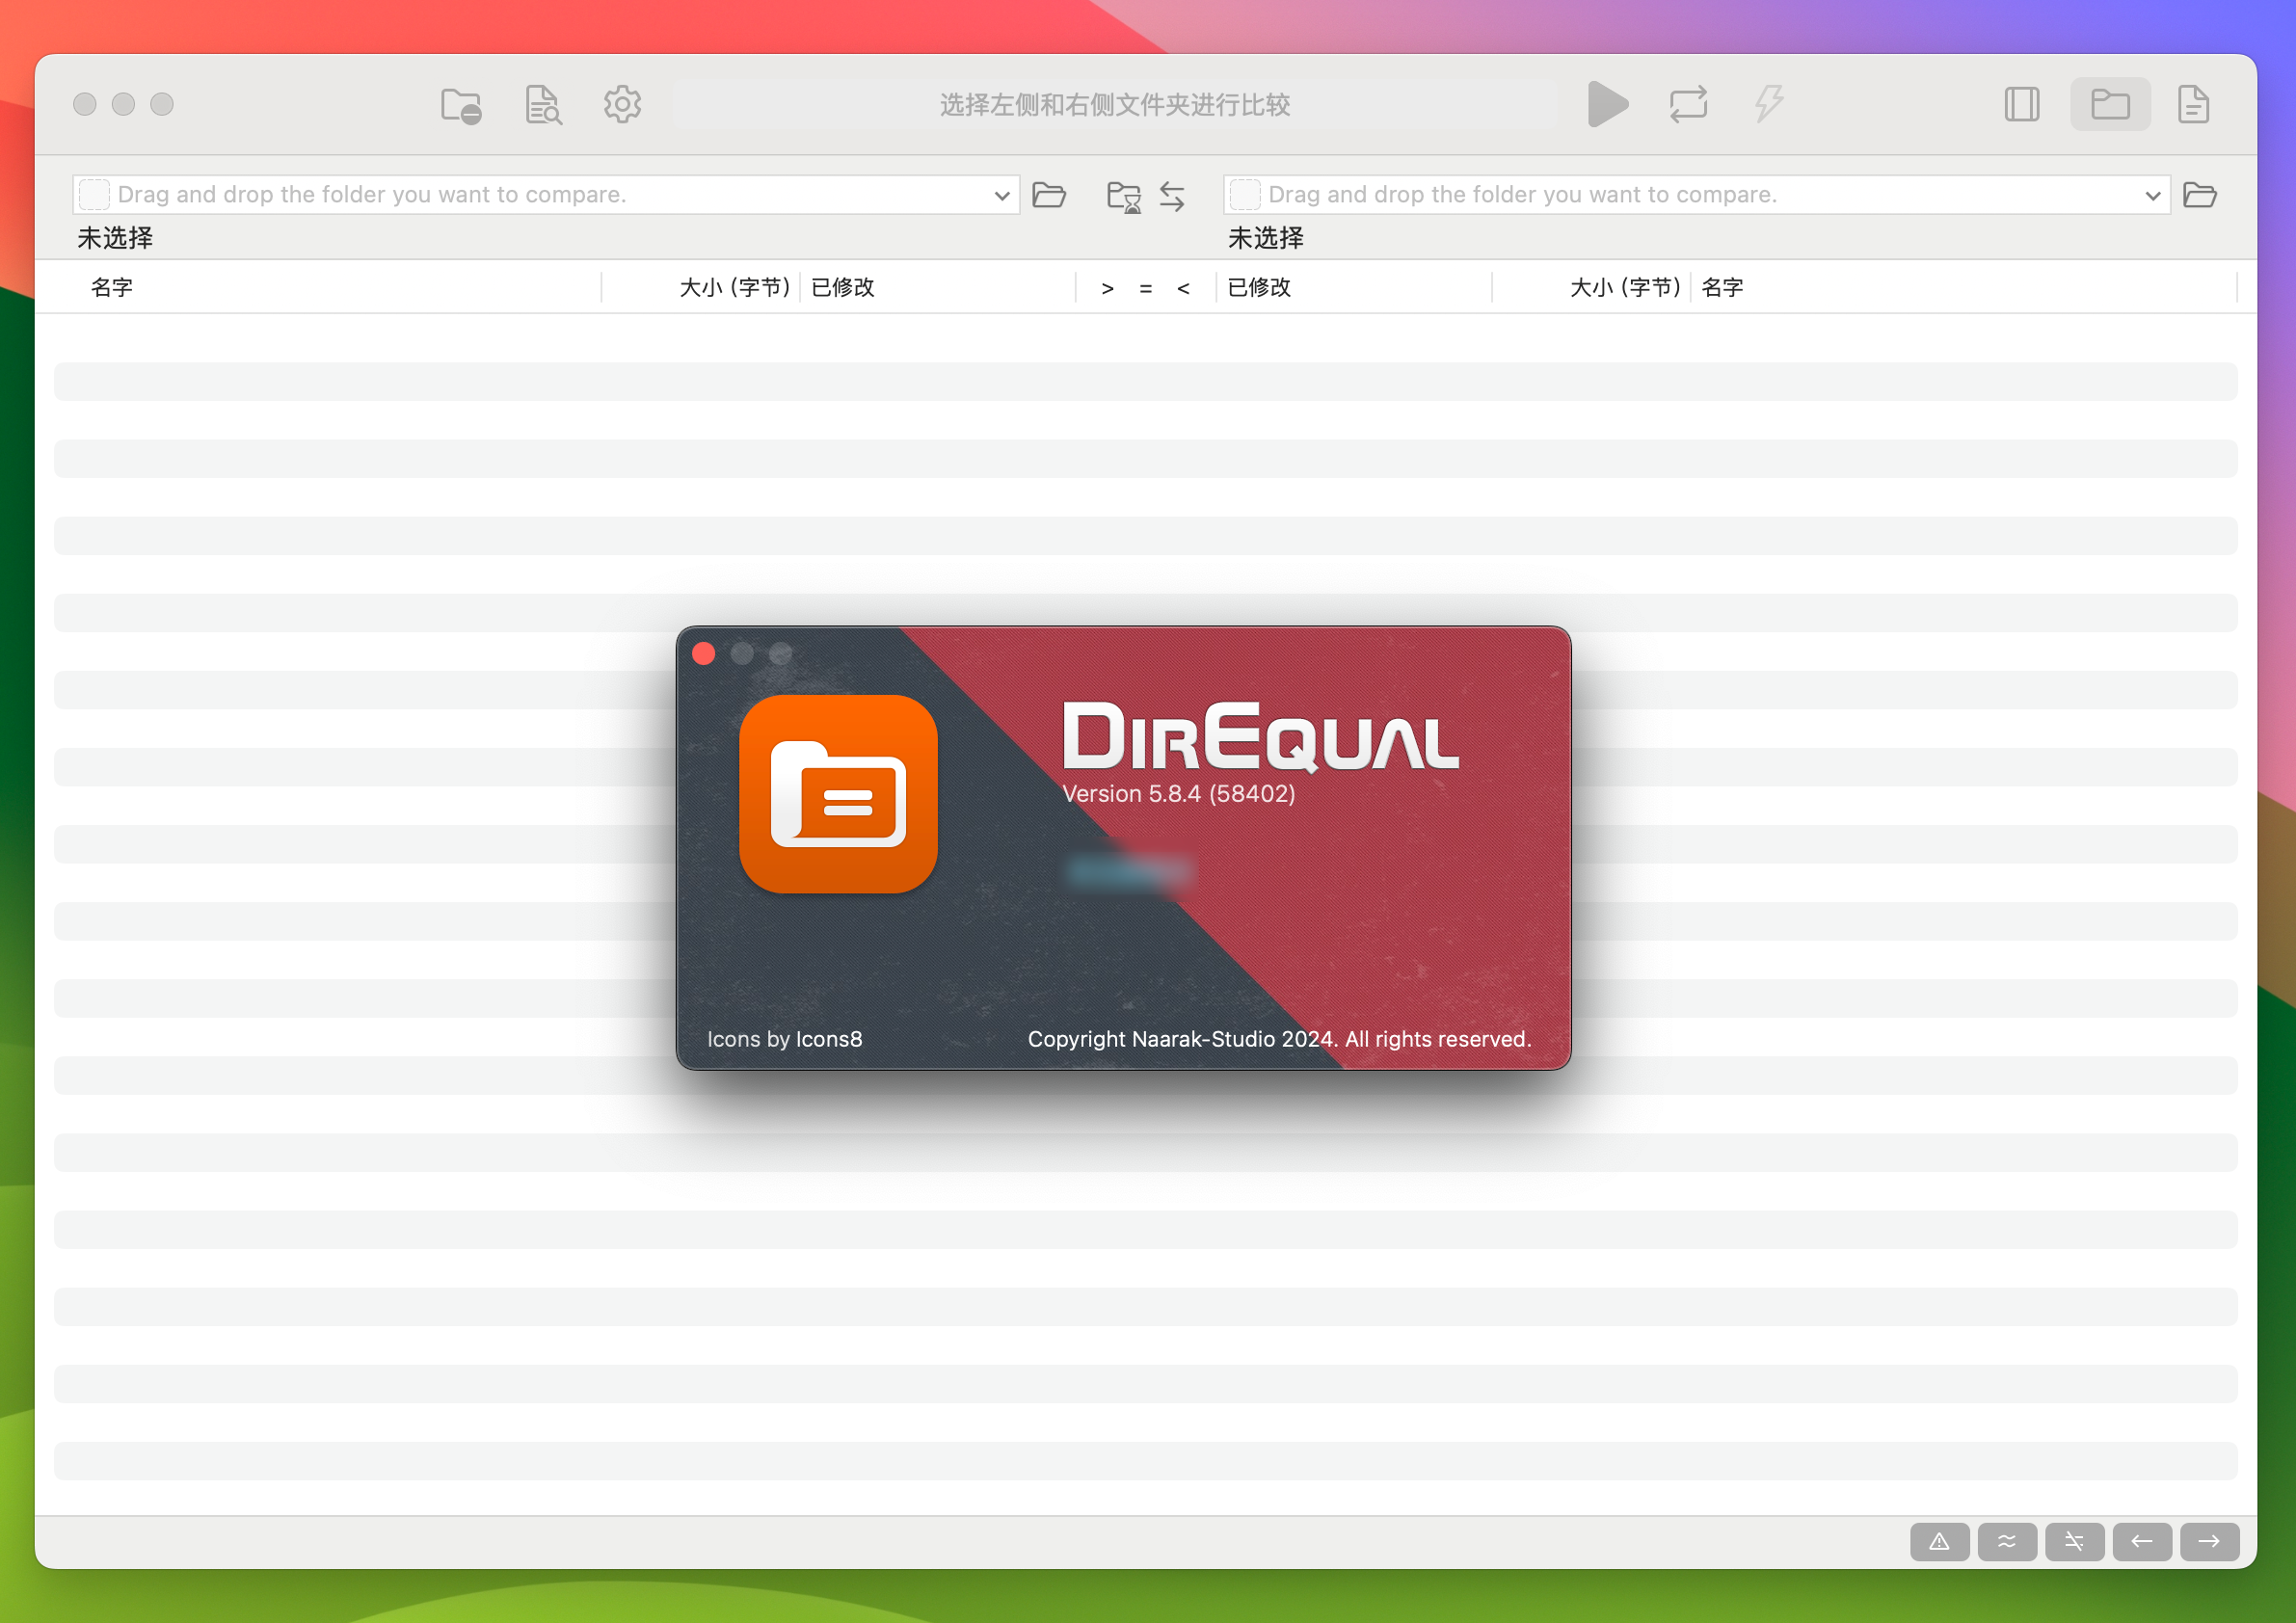Toggle the left arrow filter button

(x=2141, y=1541)
